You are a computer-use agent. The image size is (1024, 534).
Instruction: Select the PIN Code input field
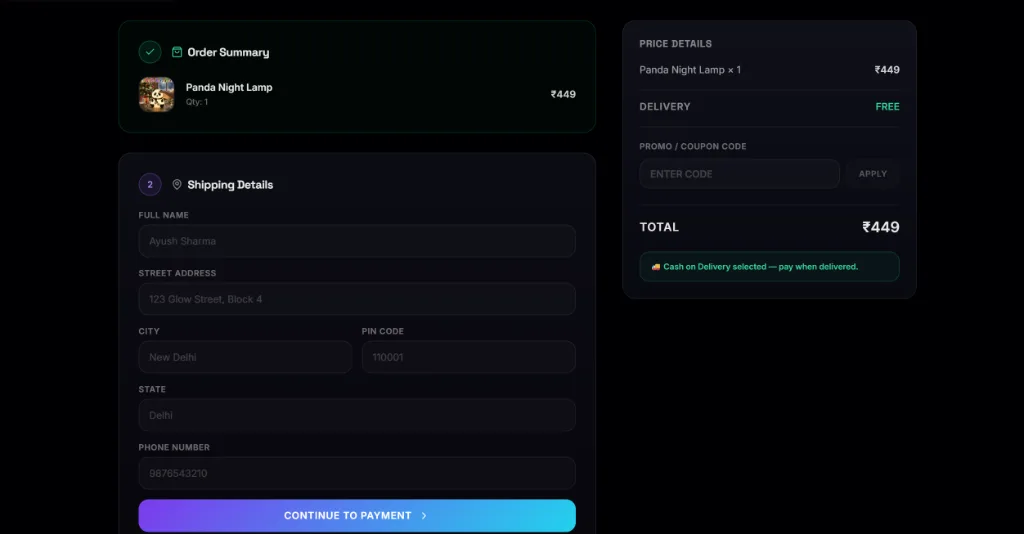point(468,357)
